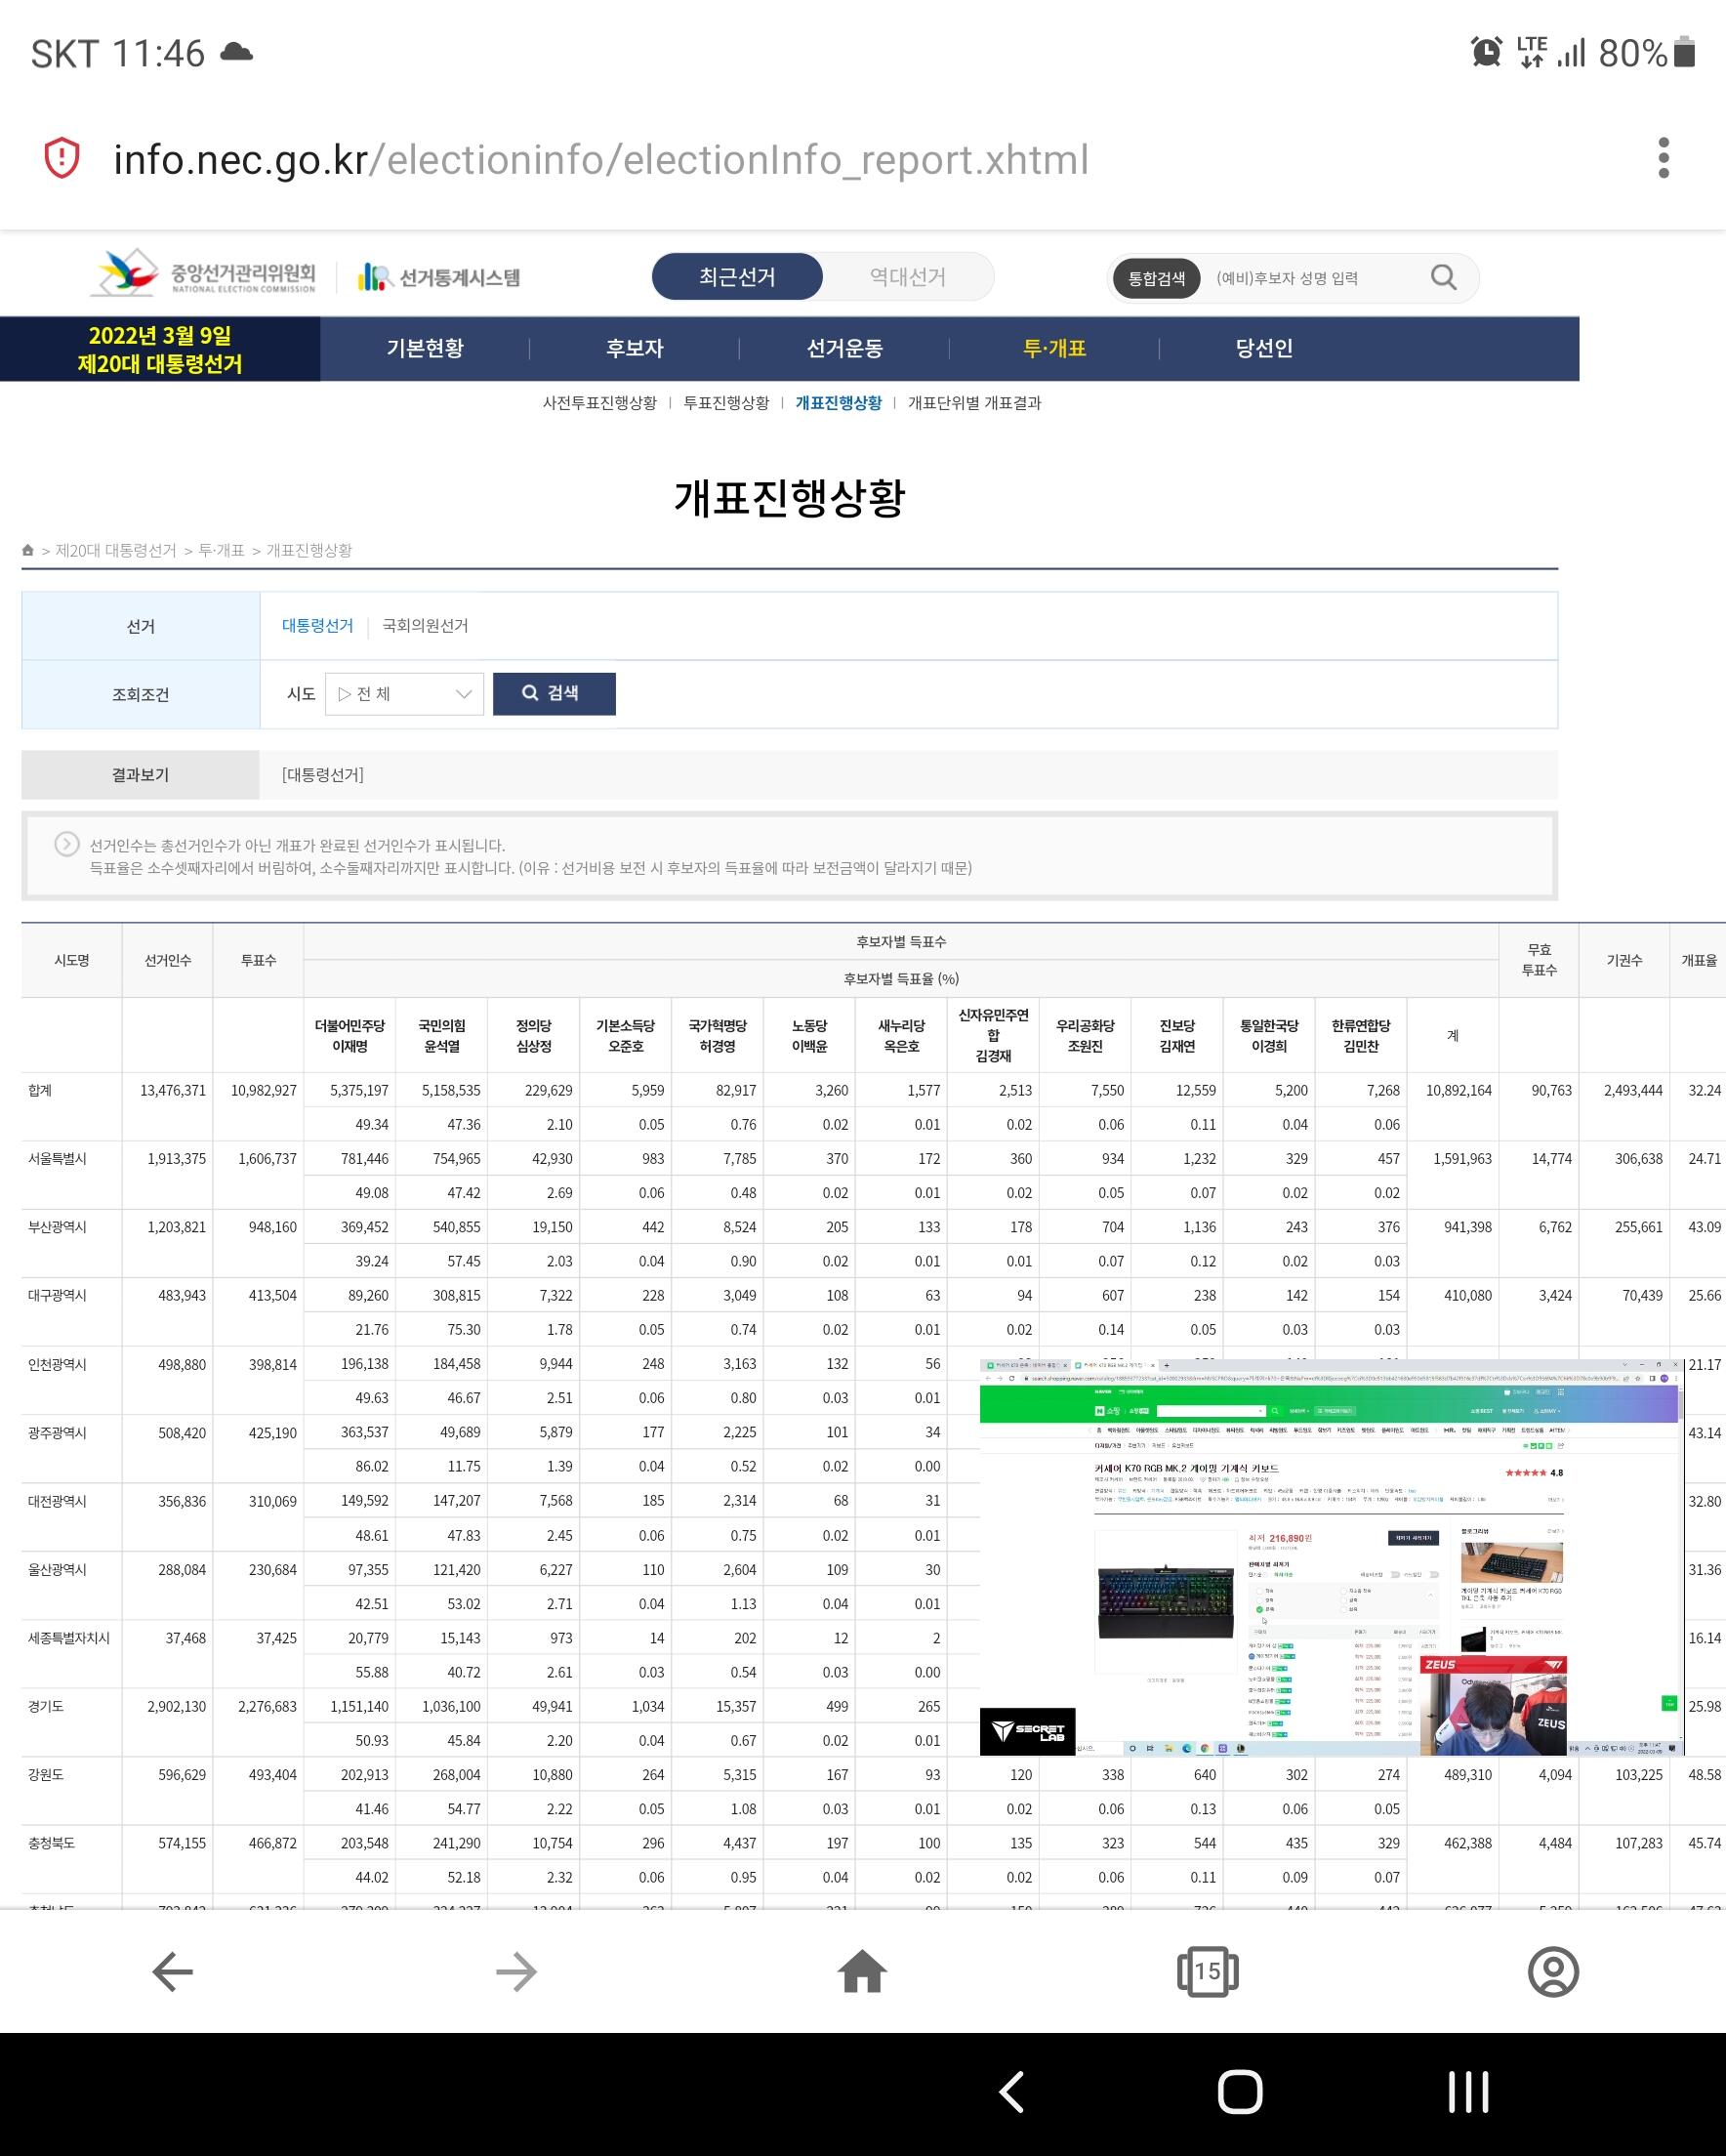1726x2156 pixels.
Task: Open the 투·개표 menu
Action: pos(1054,349)
